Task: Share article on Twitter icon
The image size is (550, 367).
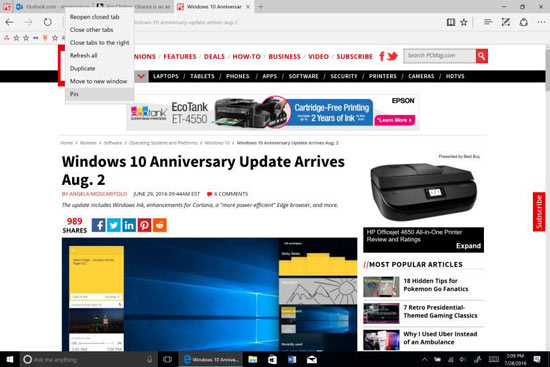Action: [x=114, y=225]
